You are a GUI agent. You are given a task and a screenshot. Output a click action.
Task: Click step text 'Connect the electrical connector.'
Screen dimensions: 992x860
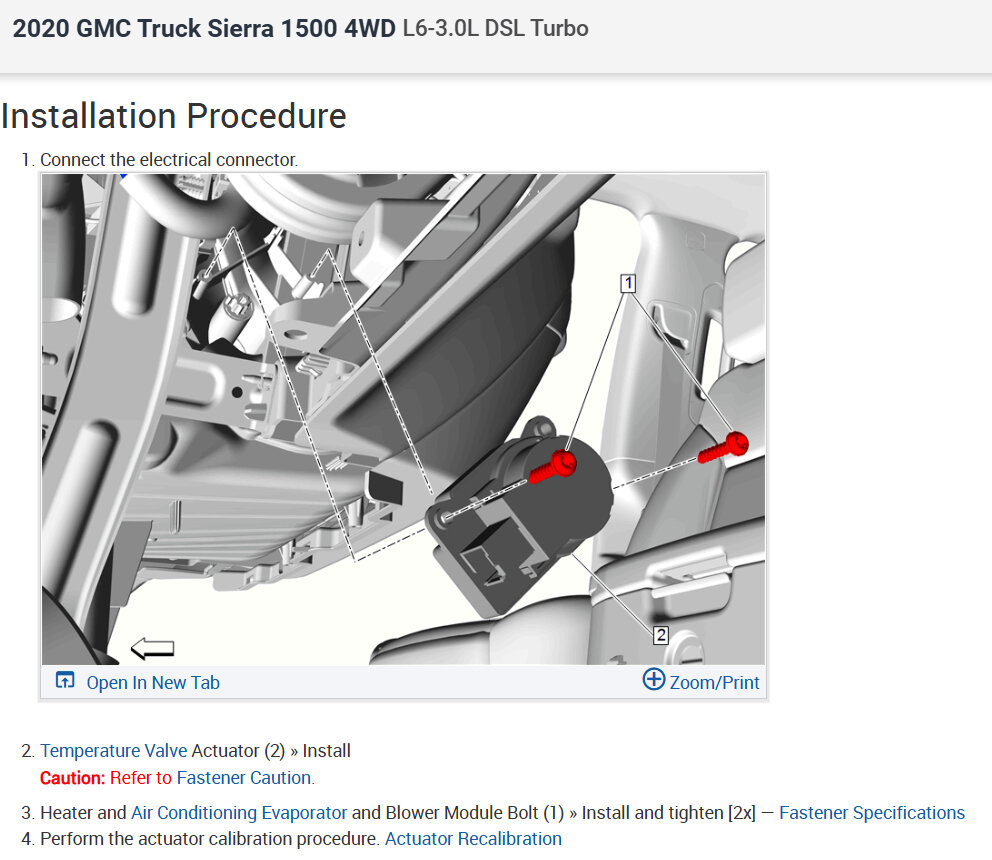[x=169, y=160]
